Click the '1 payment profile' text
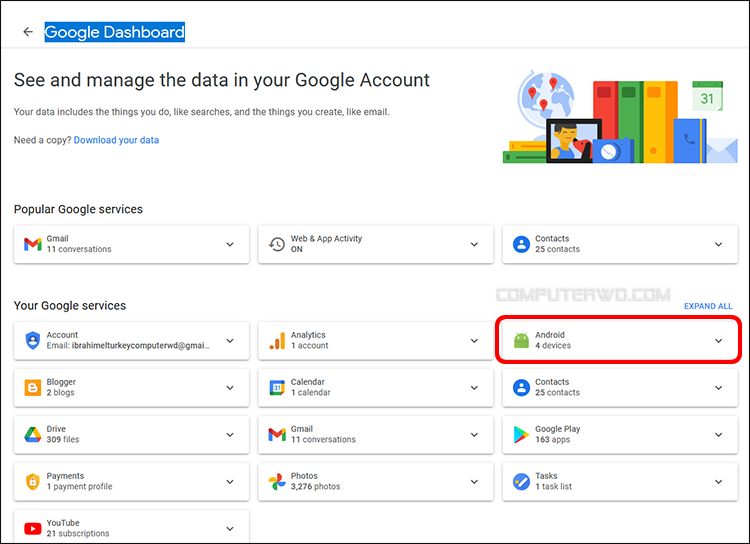This screenshot has height=544, width=750. click(79, 487)
